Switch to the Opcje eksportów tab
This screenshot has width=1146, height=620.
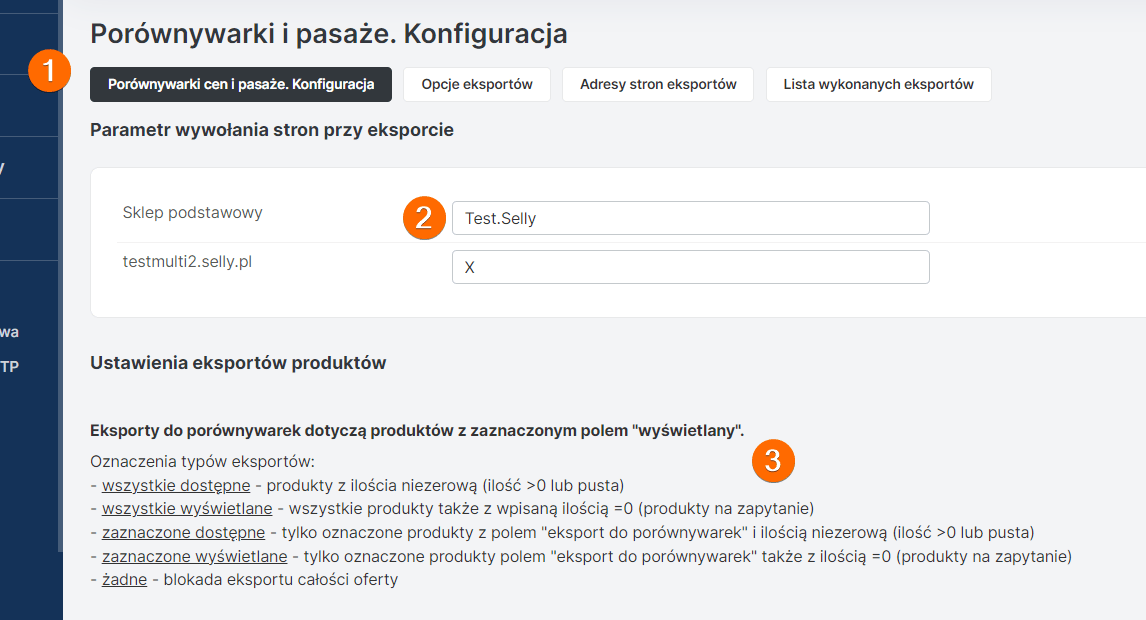click(x=477, y=85)
